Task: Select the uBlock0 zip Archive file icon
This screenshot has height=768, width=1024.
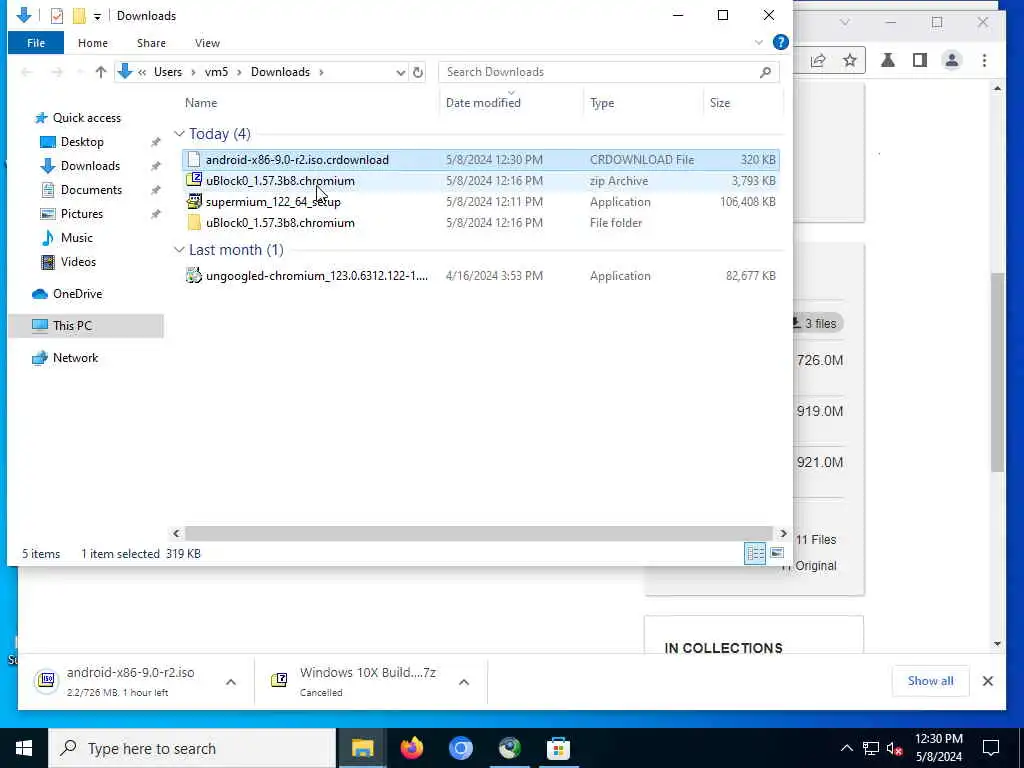Action: click(194, 180)
